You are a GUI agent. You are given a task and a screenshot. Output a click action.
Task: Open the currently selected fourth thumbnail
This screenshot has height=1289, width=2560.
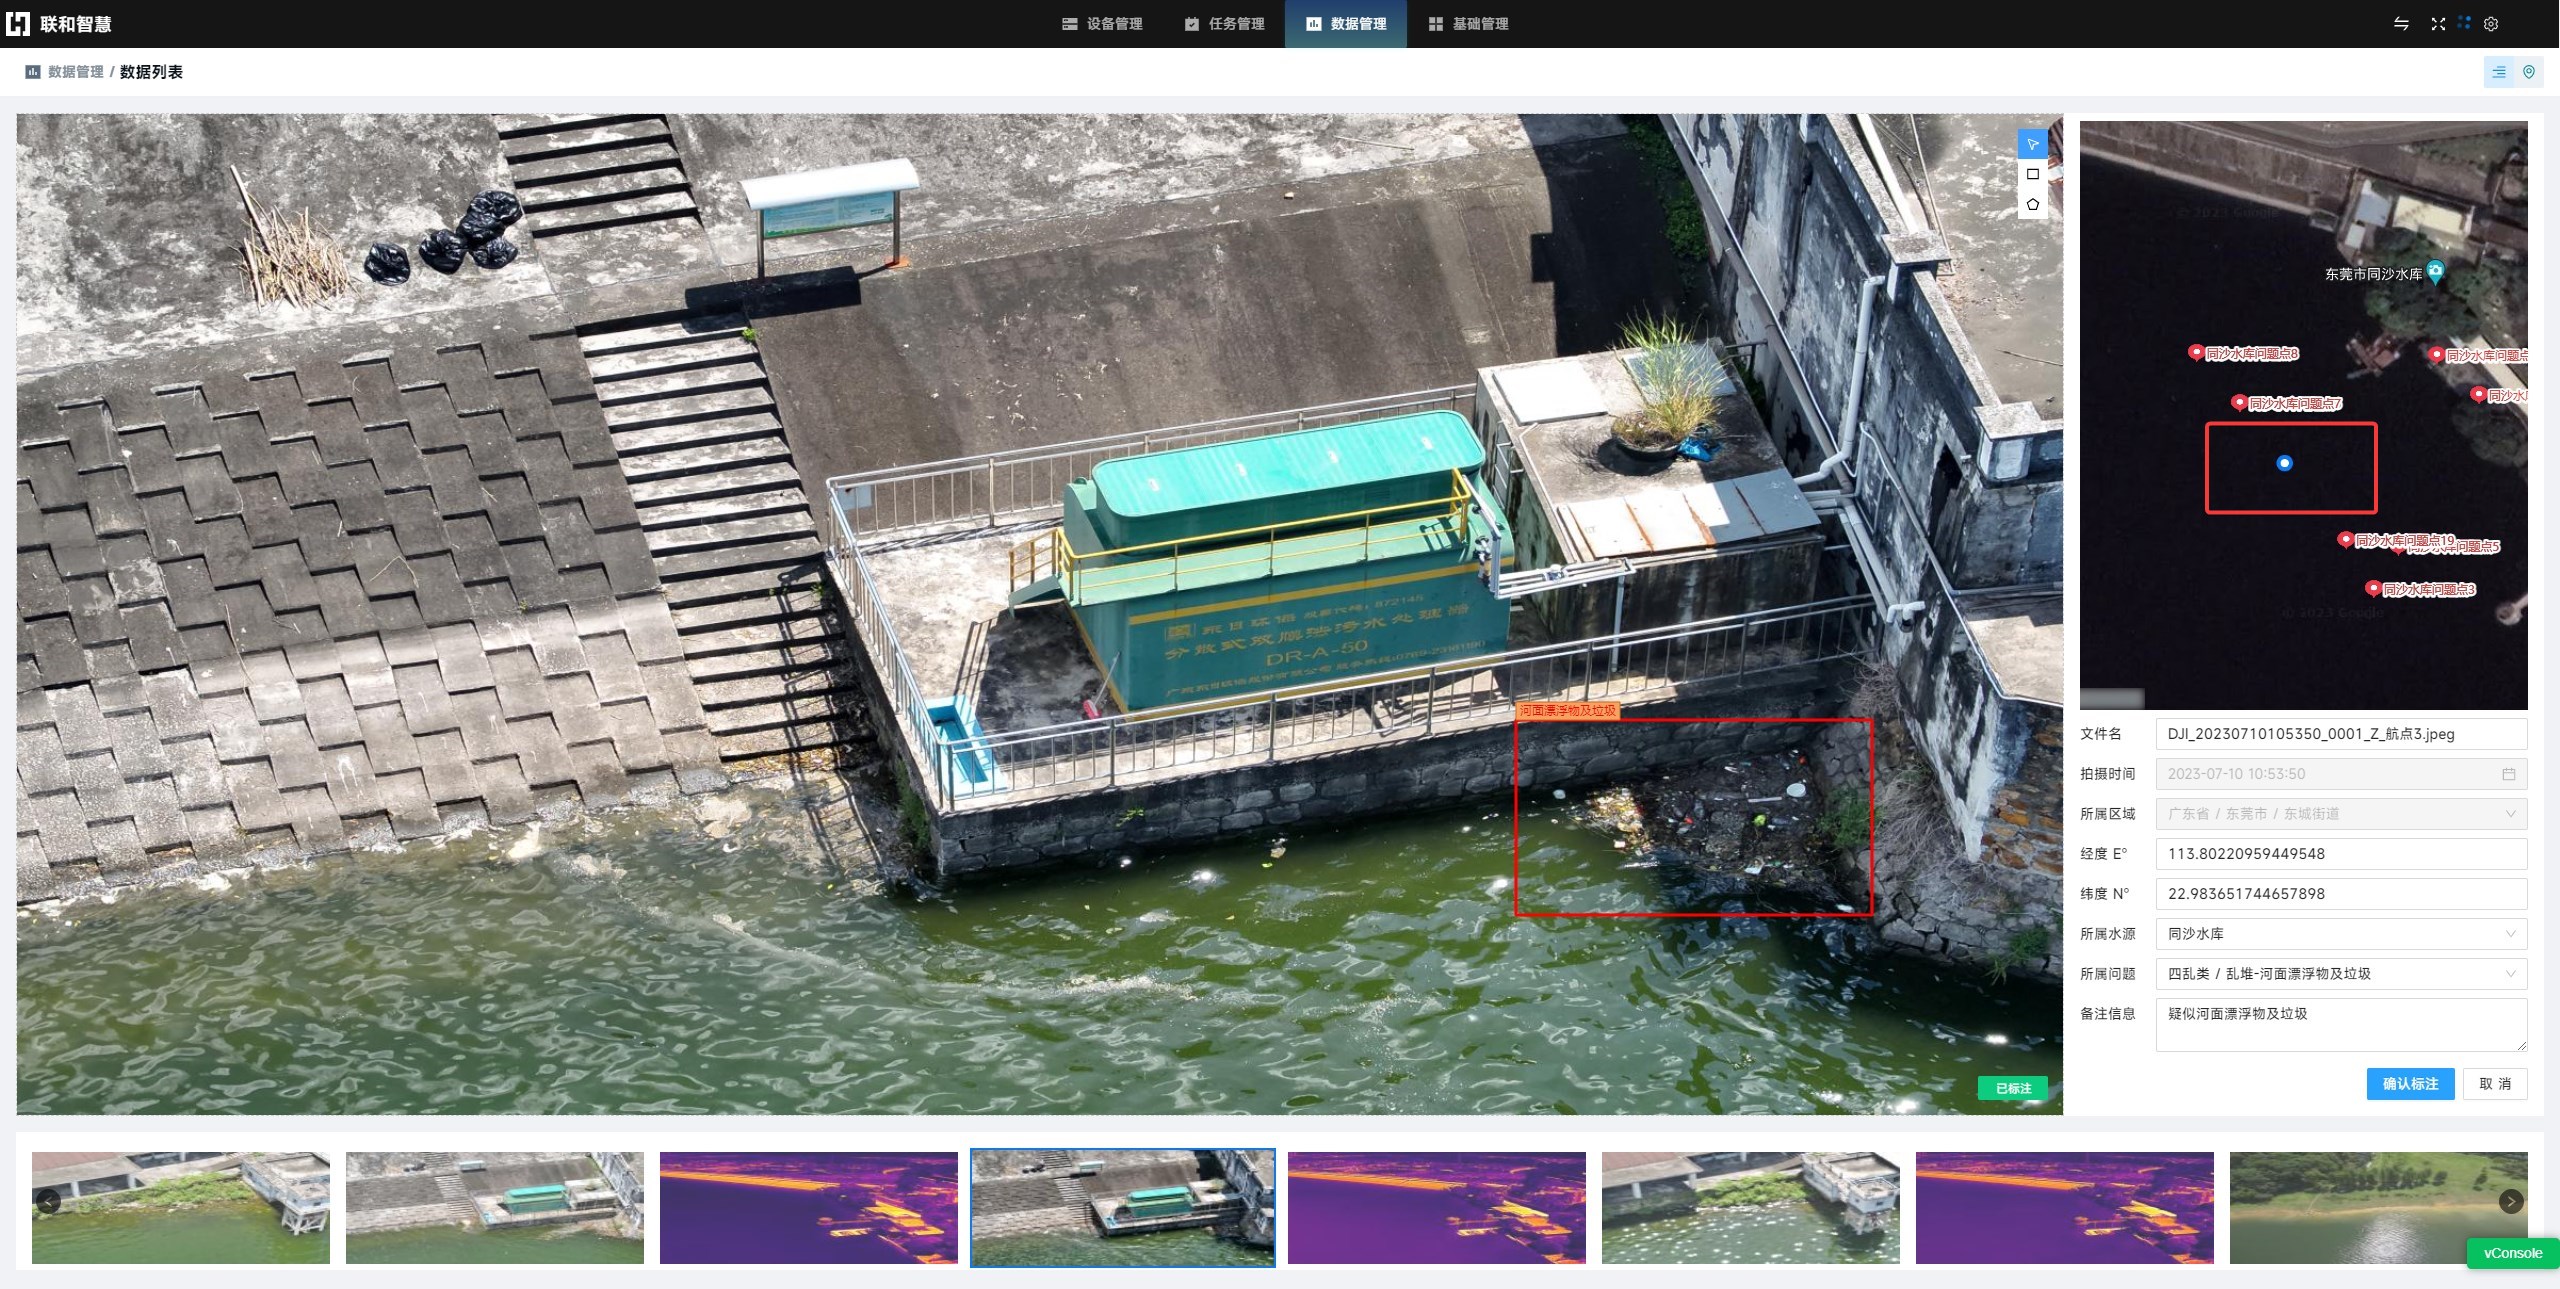click(x=1123, y=1208)
